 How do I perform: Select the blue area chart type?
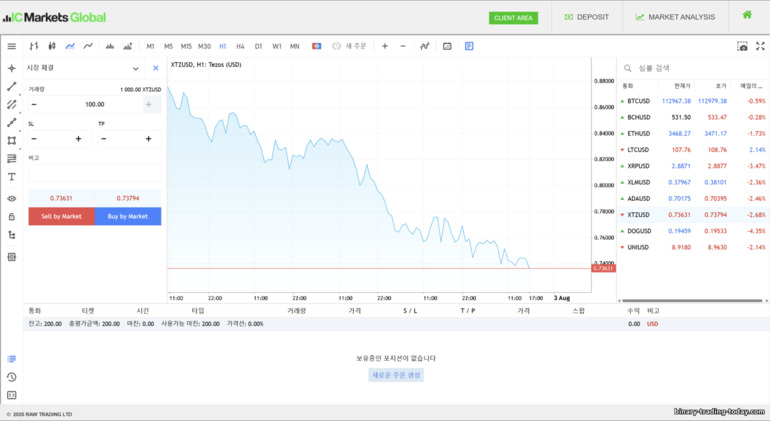(x=70, y=46)
